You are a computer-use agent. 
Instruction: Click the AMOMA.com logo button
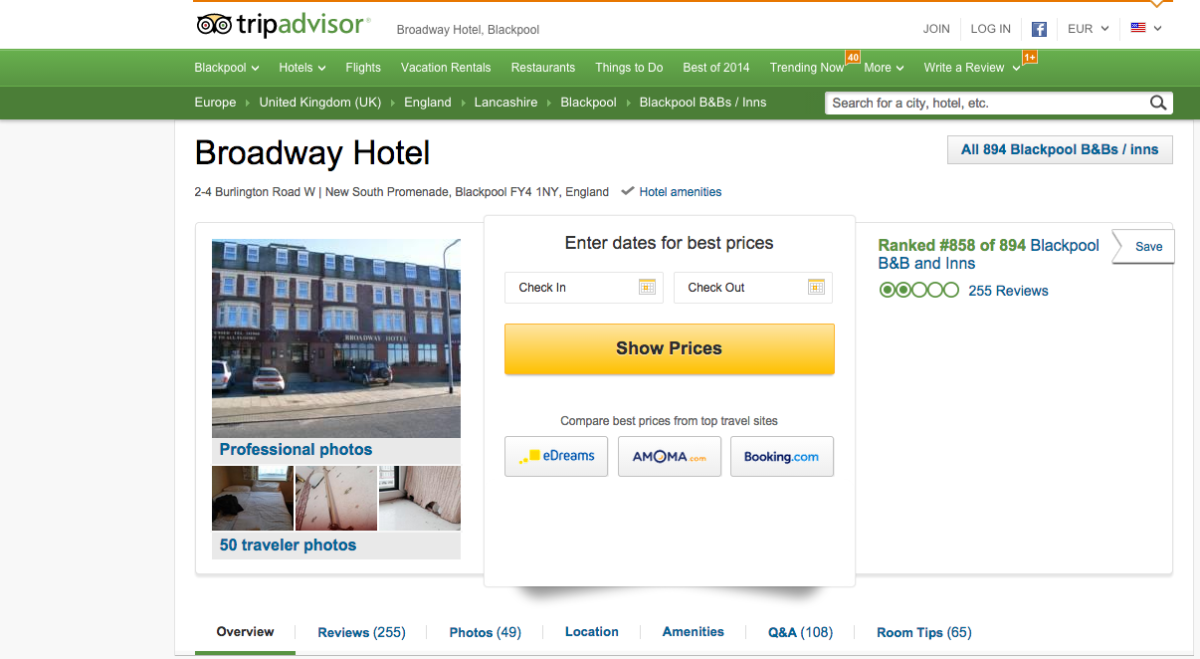pyautogui.click(x=669, y=456)
